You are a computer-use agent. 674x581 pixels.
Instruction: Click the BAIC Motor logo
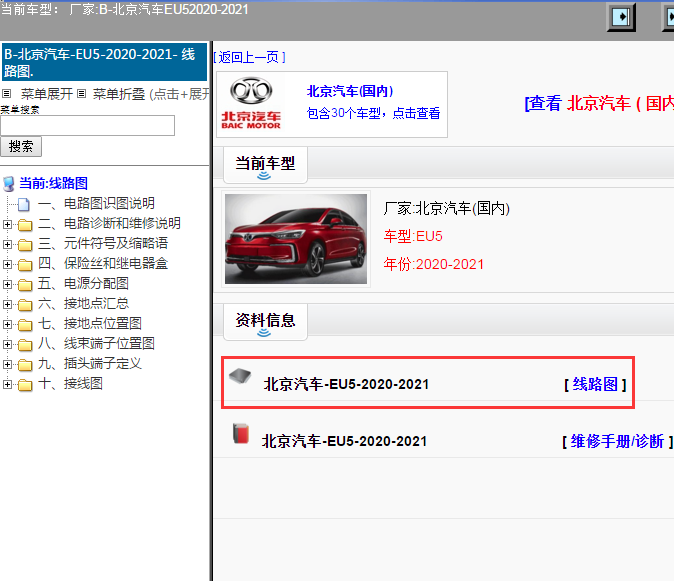point(251,104)
